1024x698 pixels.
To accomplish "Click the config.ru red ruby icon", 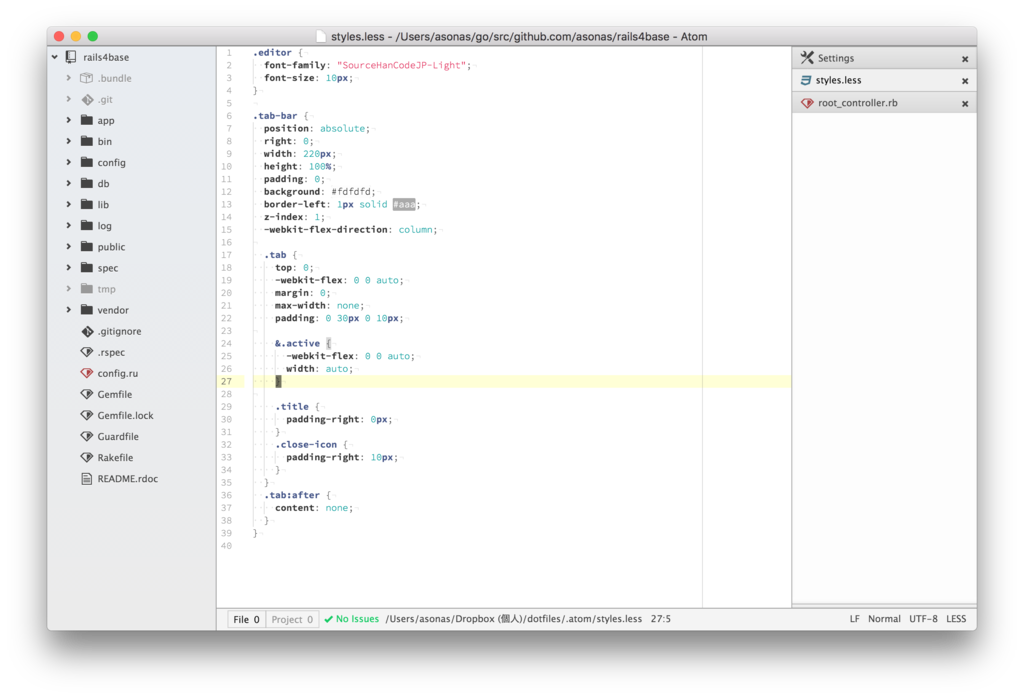I will tap(87, 373).
